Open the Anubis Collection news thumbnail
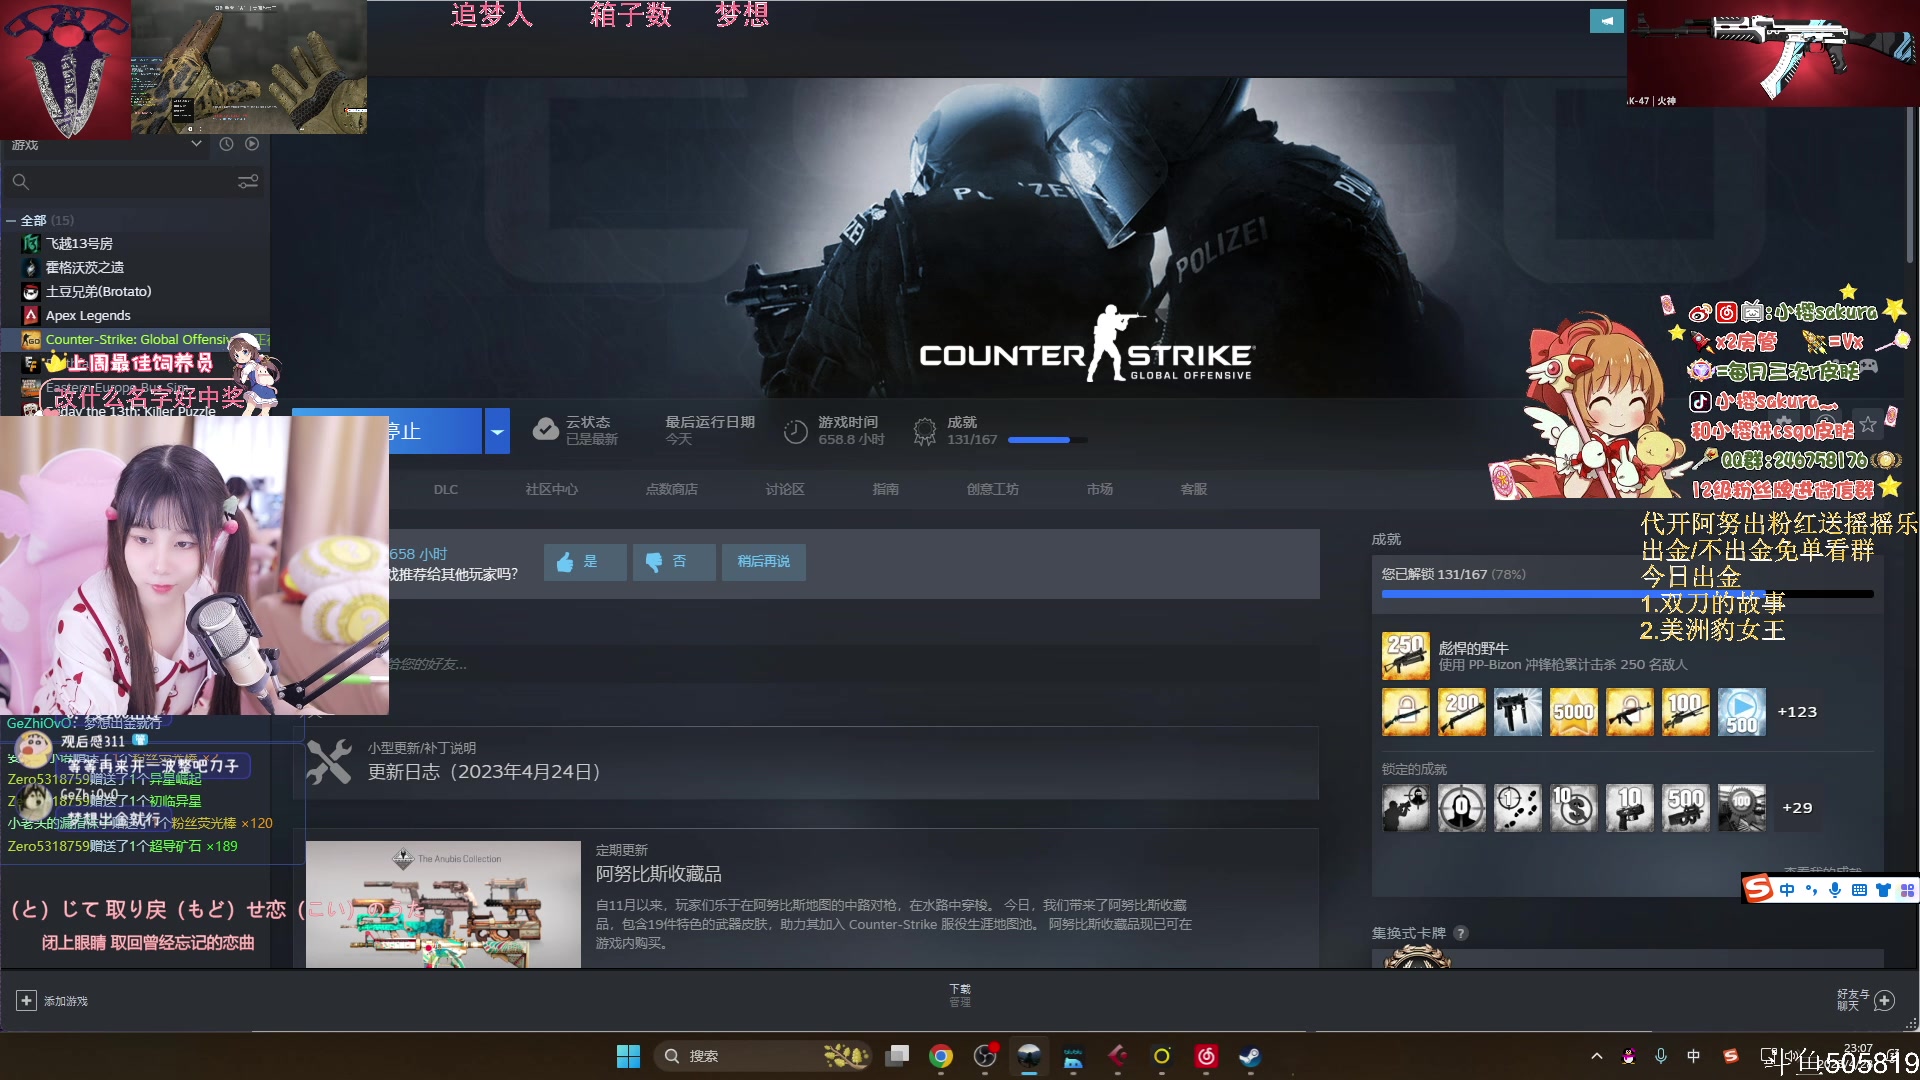1920x1080 pixels. [443, 904]
